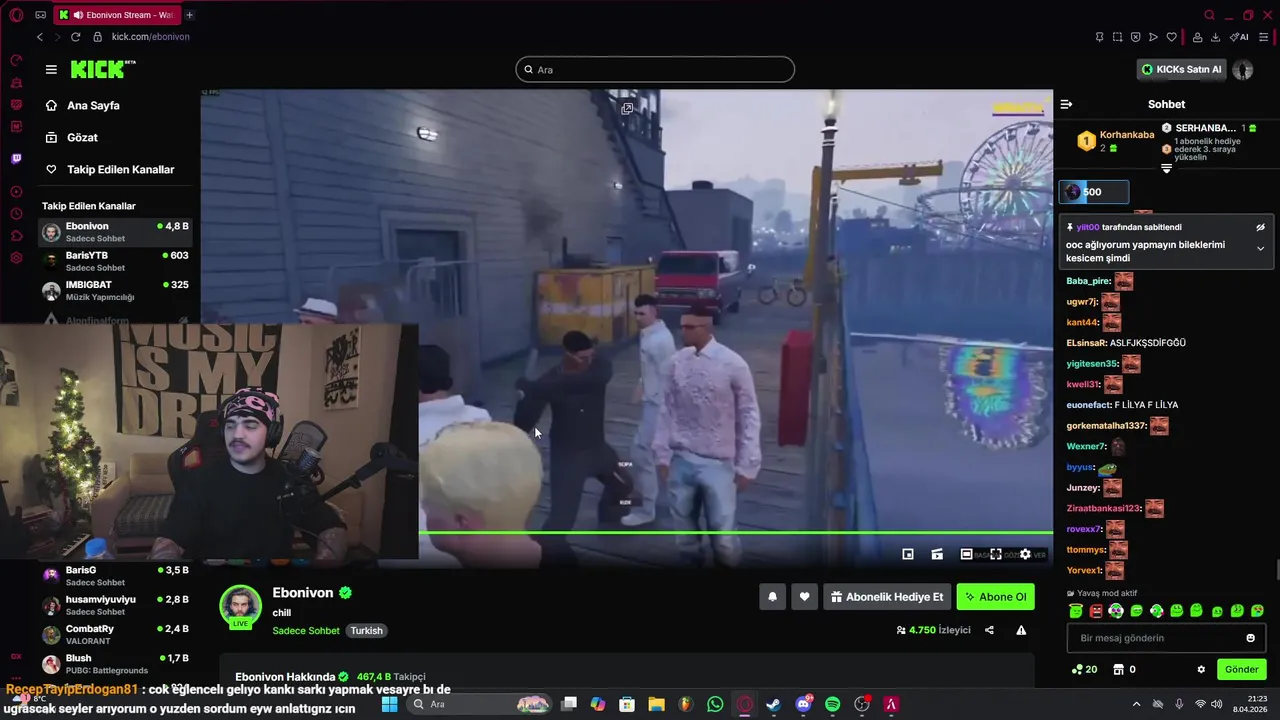This screenshot has width=1280, height=720.
Task: Select Ebonivon in followed channels list
Action: point(115,232)
